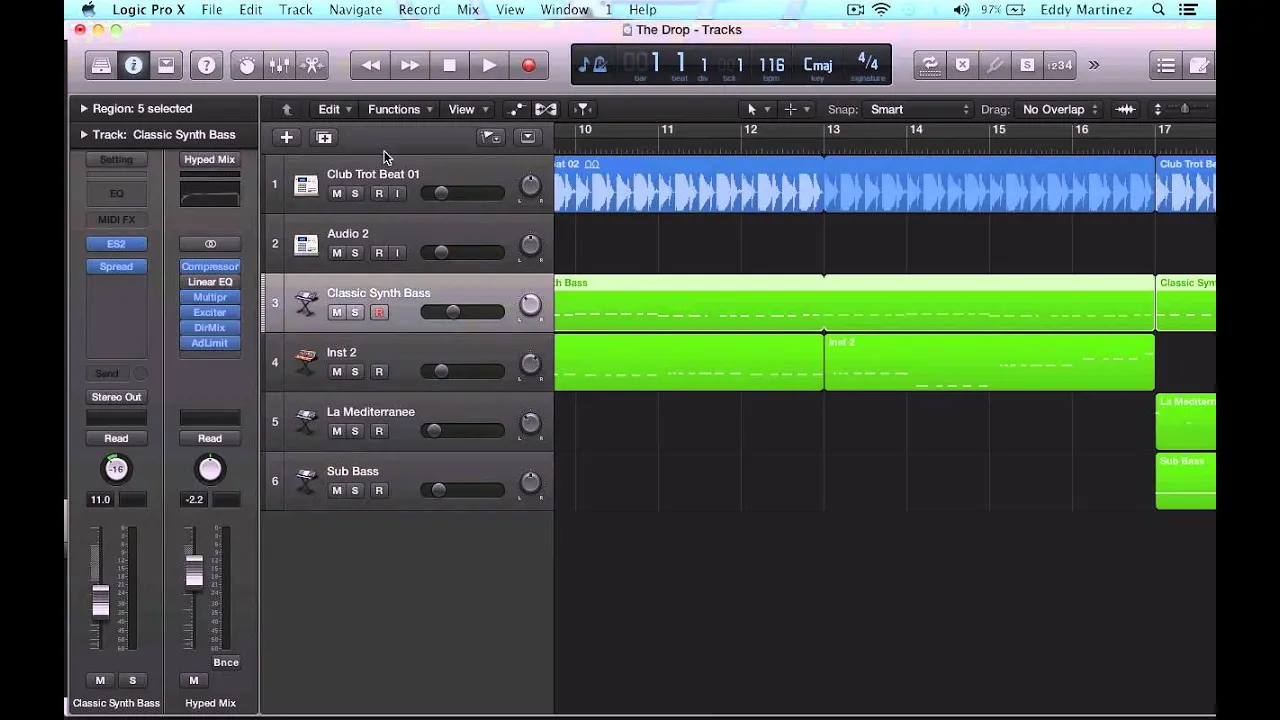The image size is (1280, 720).
Task: Open track header configuration dropdown
Action: [528, 137]
